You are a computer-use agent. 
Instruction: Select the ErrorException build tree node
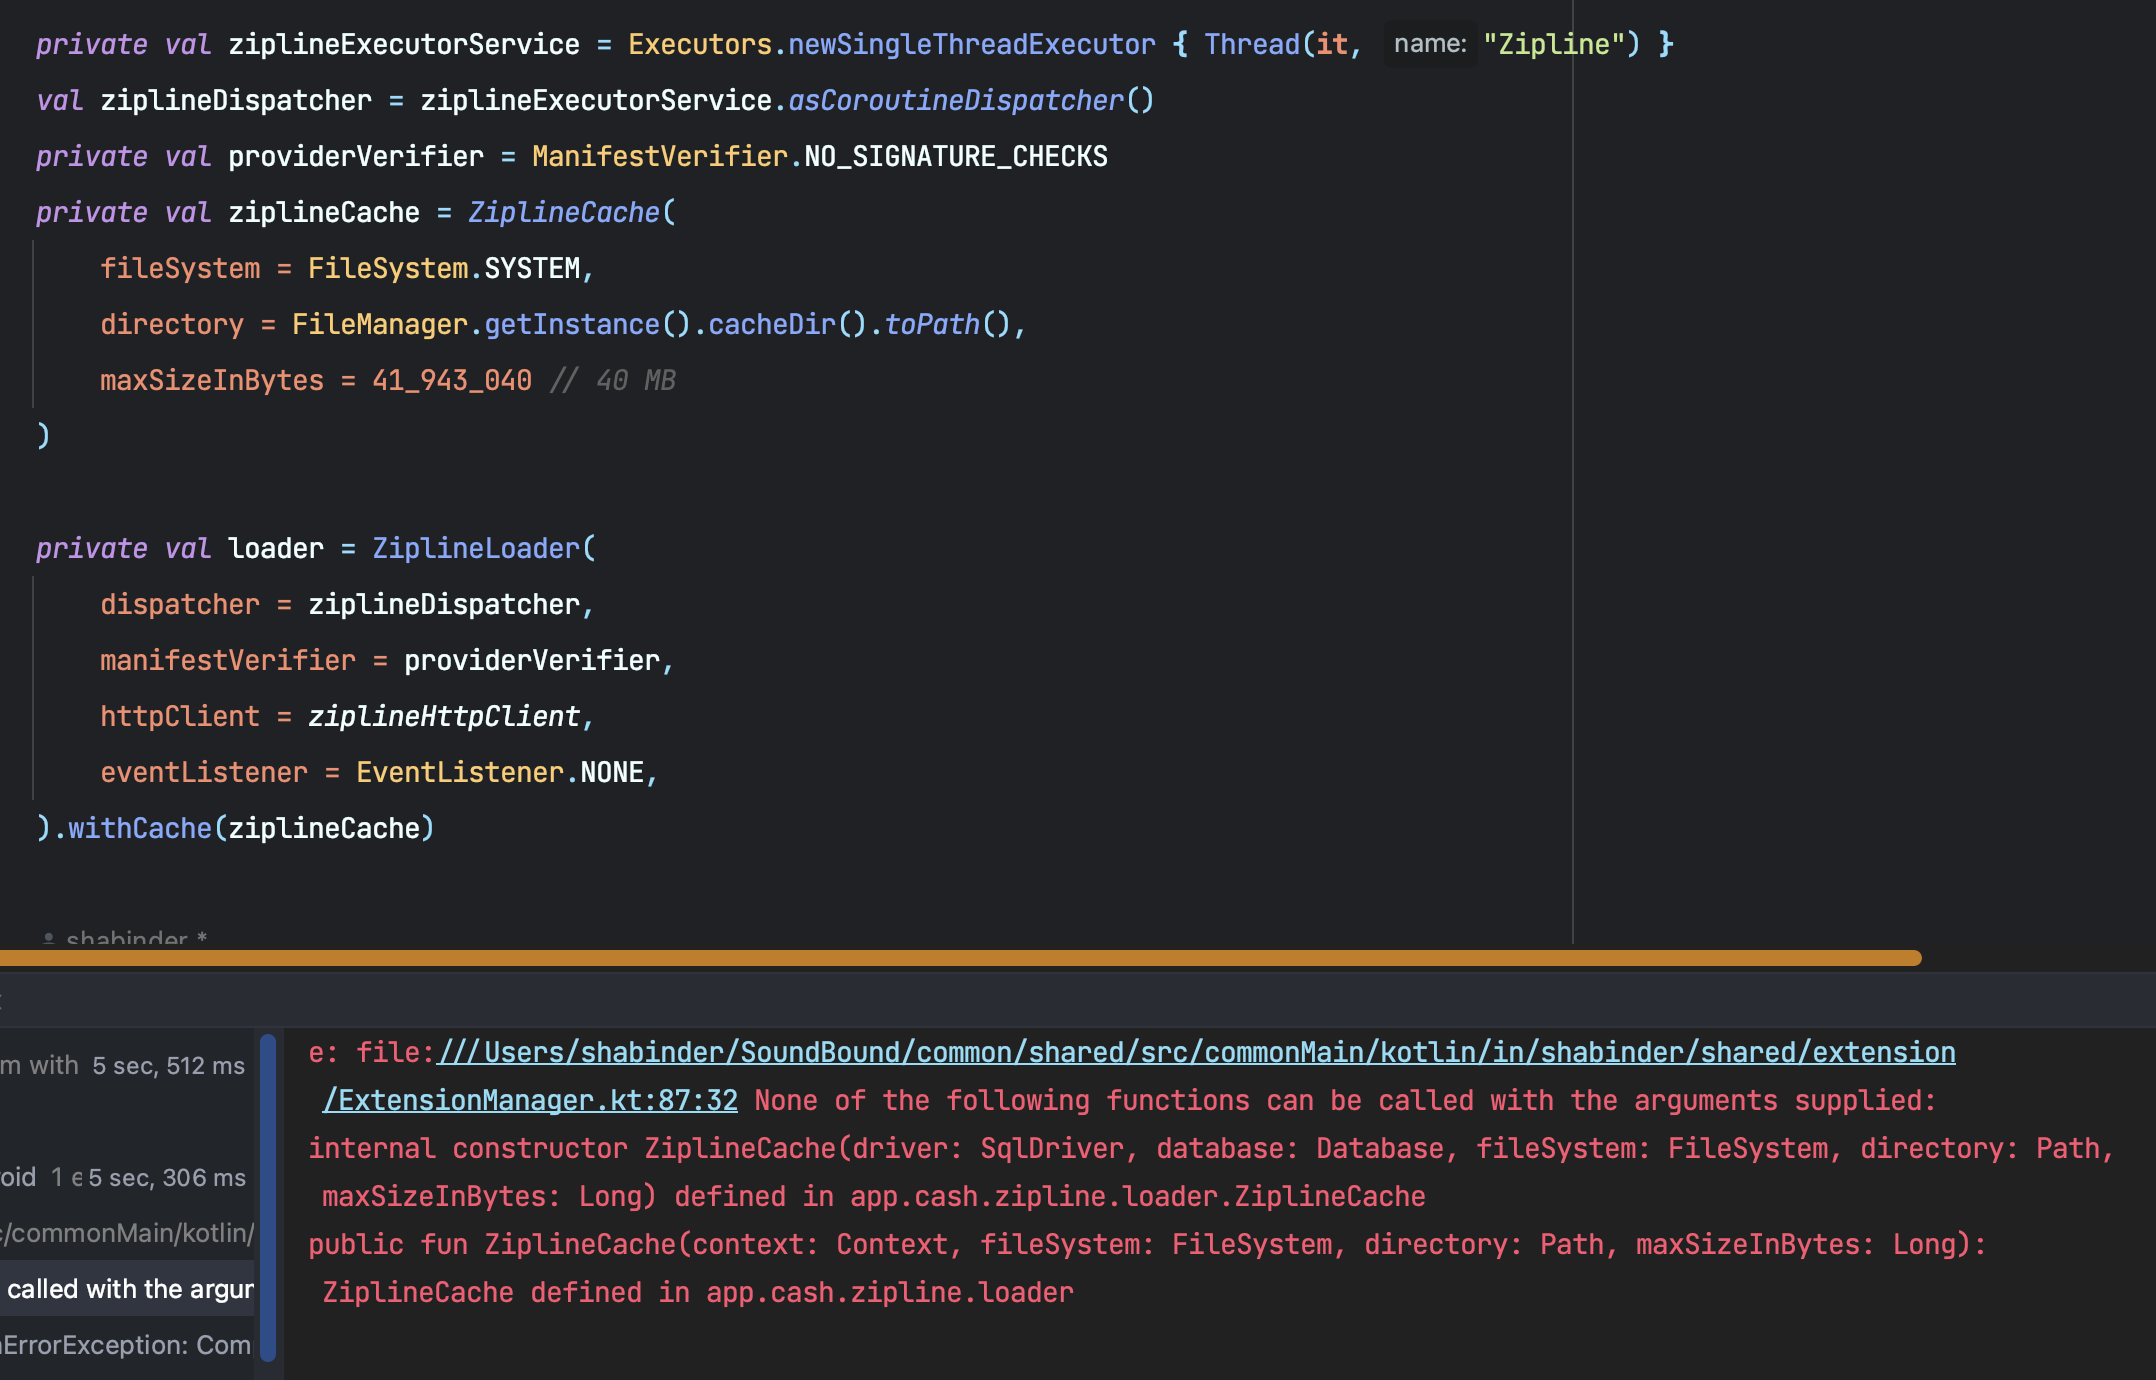(x=126, y=1345)
